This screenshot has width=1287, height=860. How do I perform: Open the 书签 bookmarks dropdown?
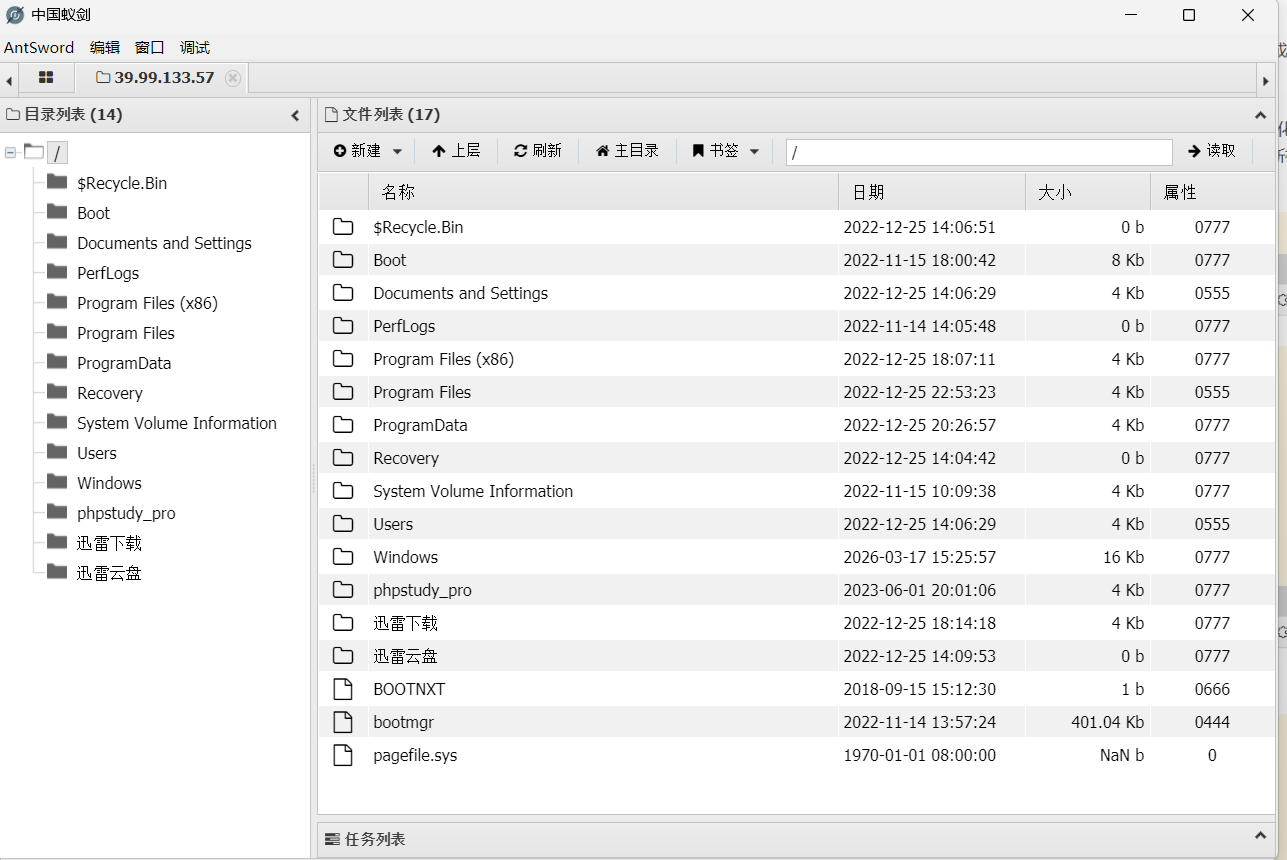point(726,151)
